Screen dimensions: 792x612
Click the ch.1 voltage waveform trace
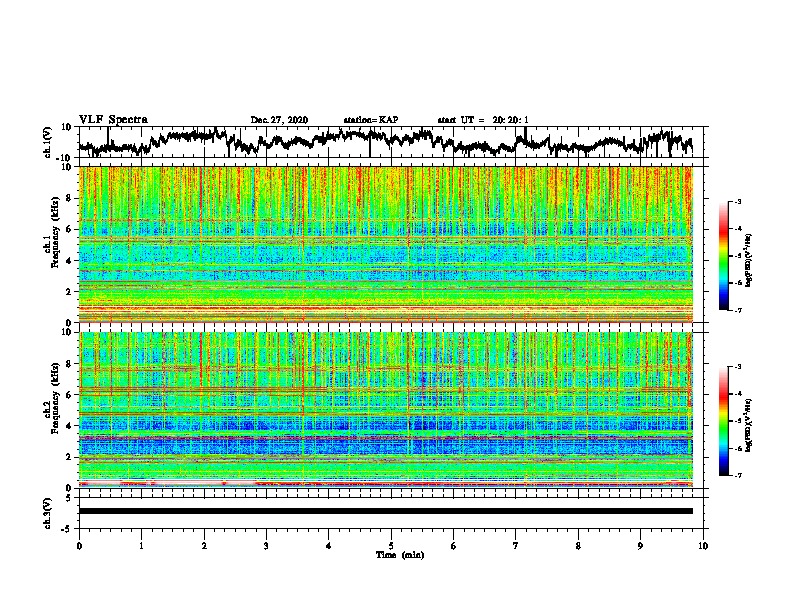pos(385,142)
